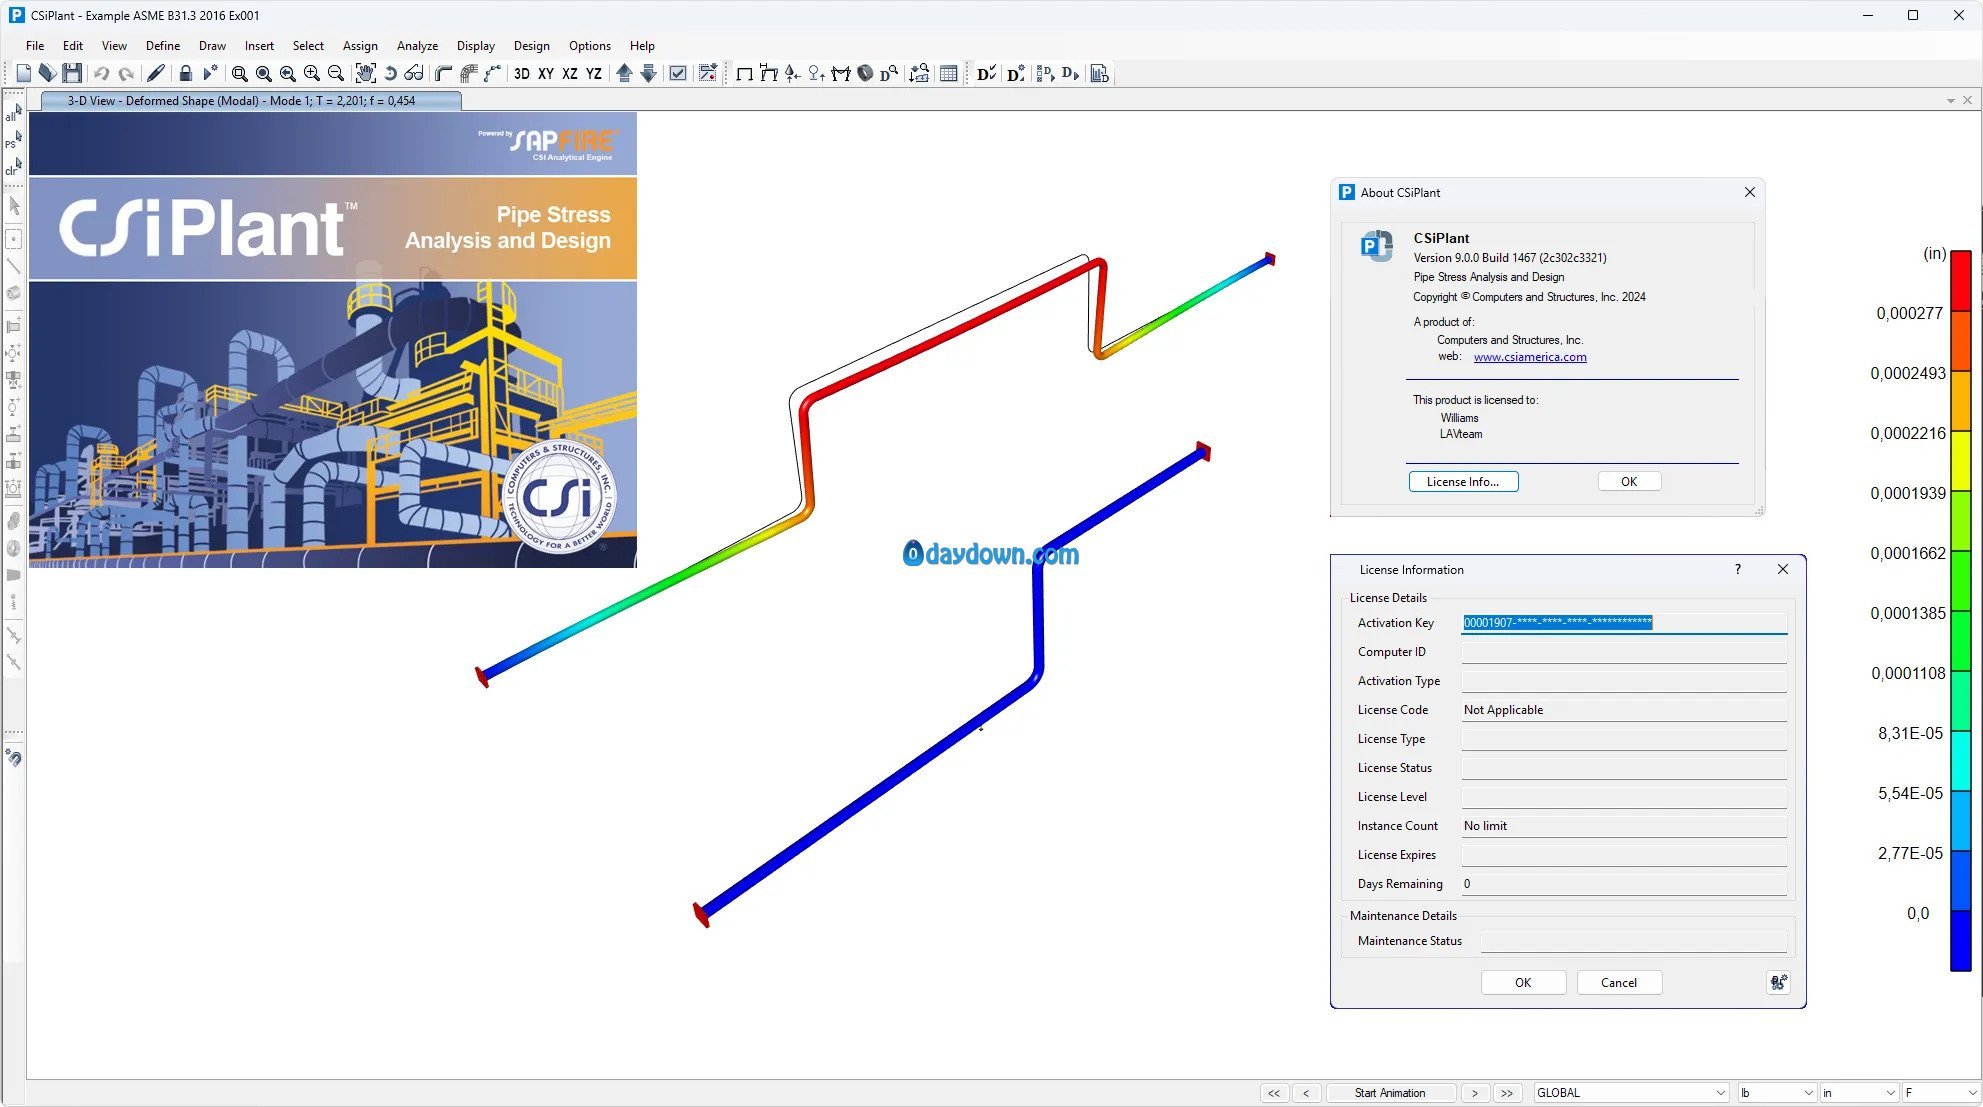1983x1107 pixels.
Task: Switch to the 3D view
Action: pos(522,73)
